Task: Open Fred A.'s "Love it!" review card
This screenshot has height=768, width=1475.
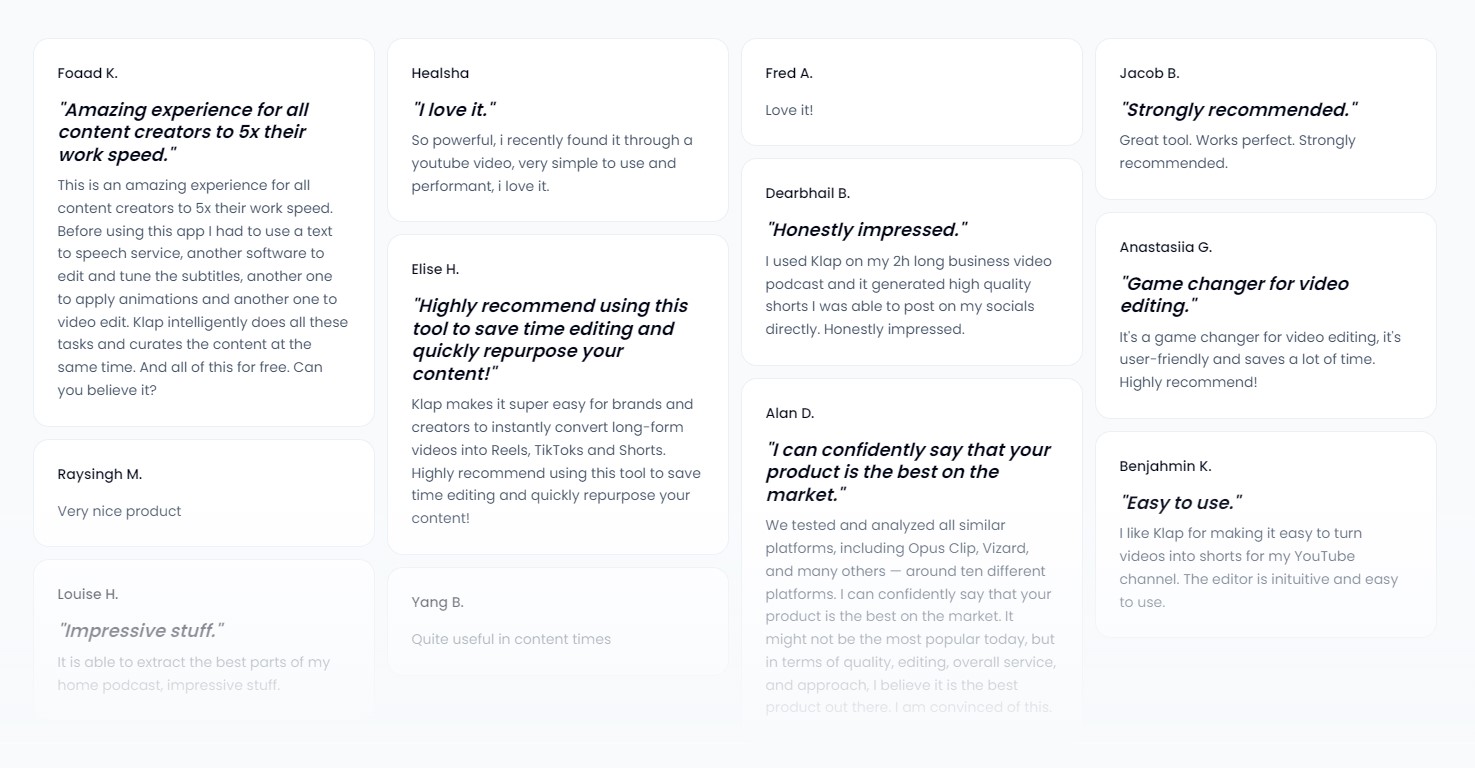Action: [x=912, y=92]
